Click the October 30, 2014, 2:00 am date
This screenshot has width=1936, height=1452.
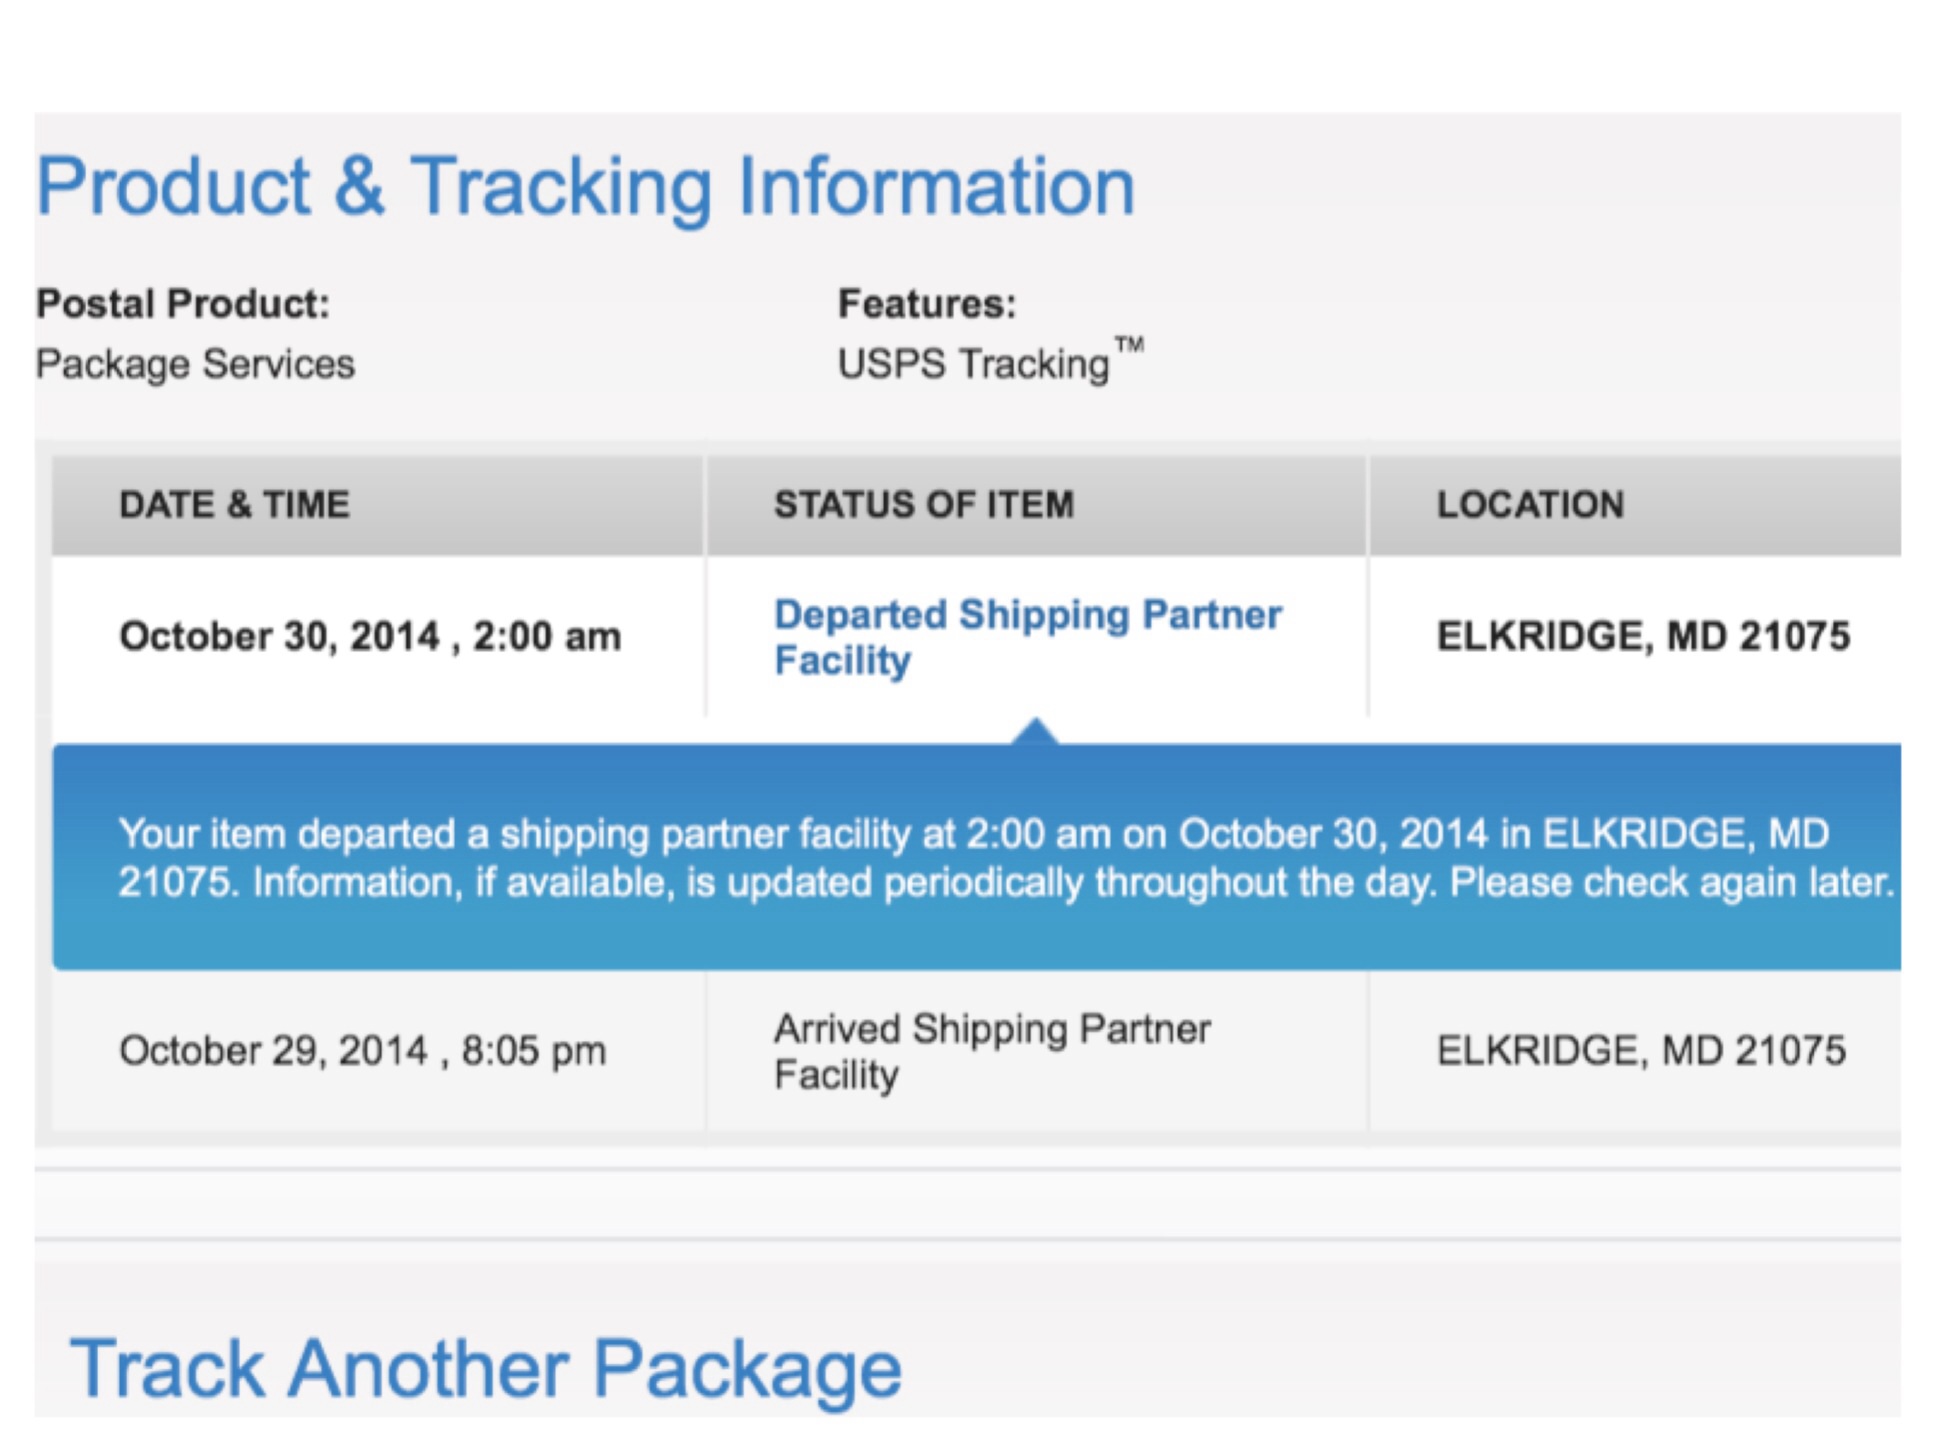[370, 637]
